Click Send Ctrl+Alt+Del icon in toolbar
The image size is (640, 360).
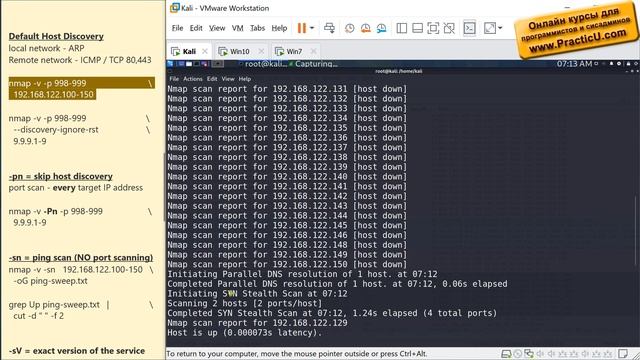[x=329, y=28]
